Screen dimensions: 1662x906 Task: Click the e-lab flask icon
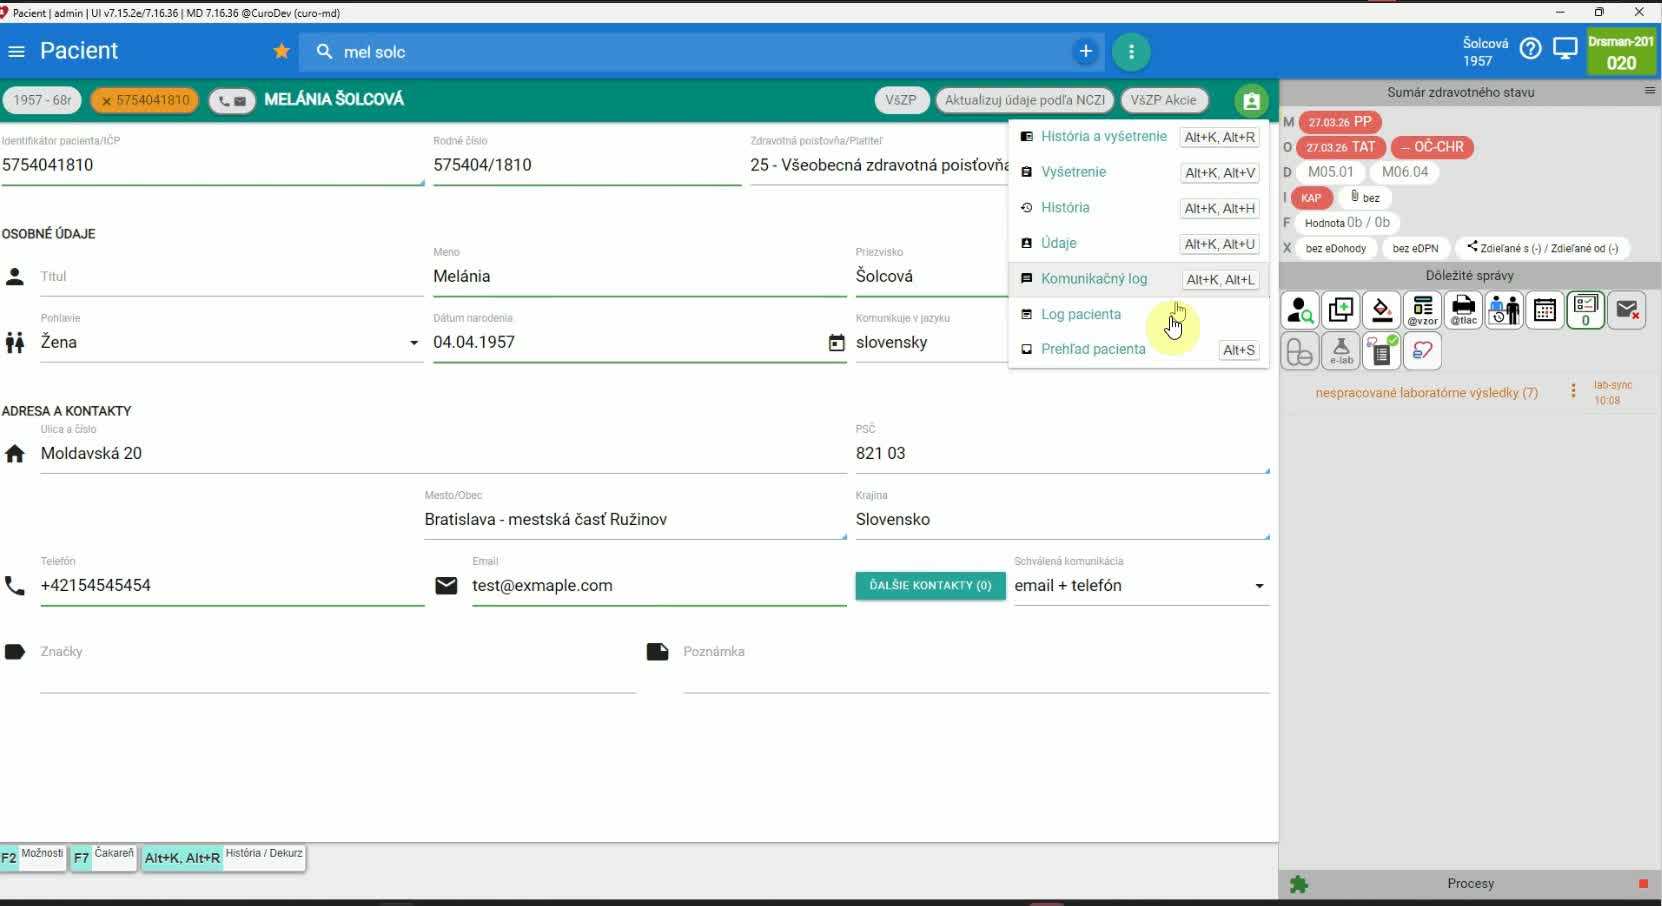(x=1341, y=352)
